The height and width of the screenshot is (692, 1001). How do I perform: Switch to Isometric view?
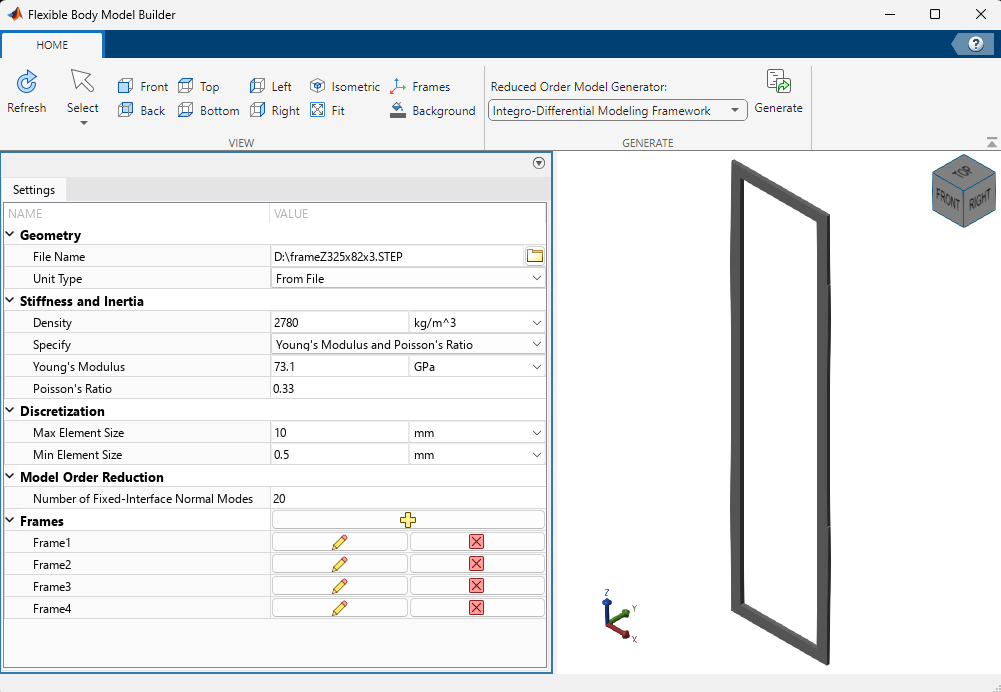coord(344,86)
